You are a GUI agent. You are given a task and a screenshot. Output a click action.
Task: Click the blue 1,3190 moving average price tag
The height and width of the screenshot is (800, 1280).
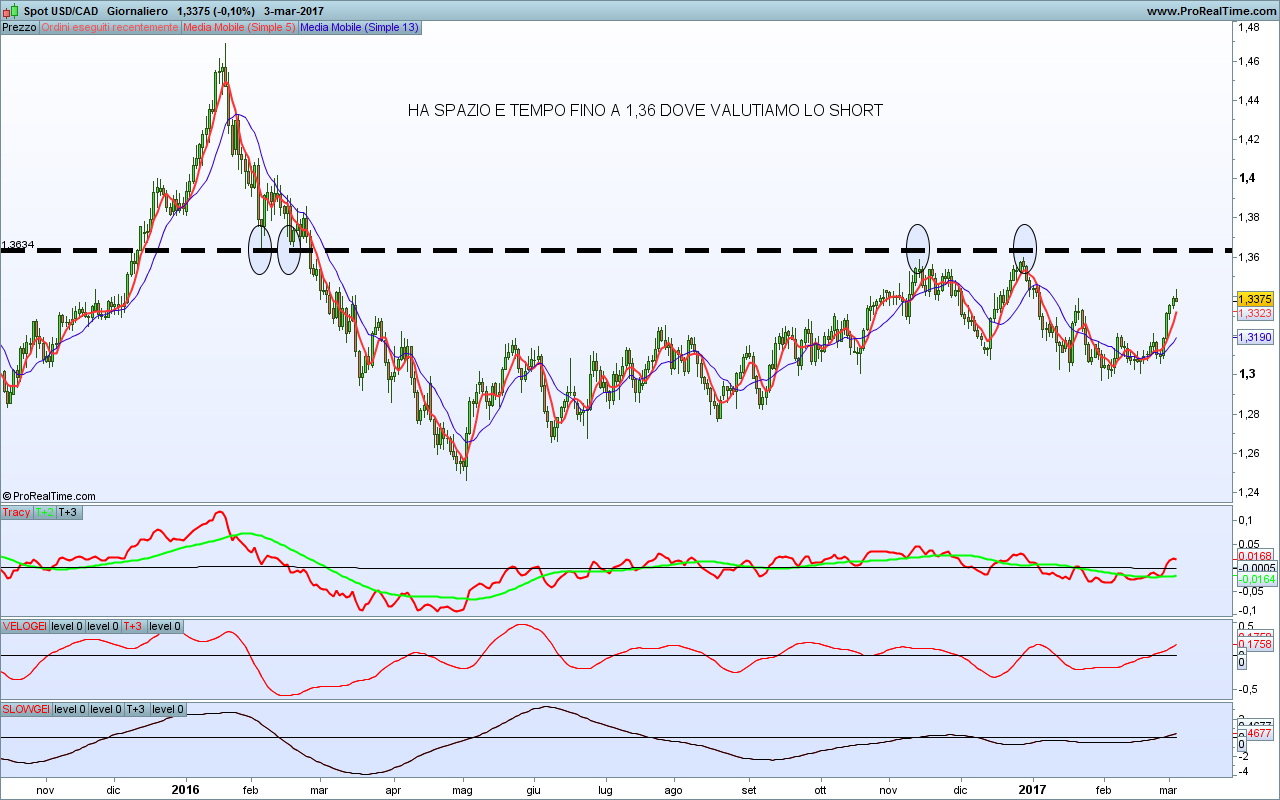[x=1254, y=338]
